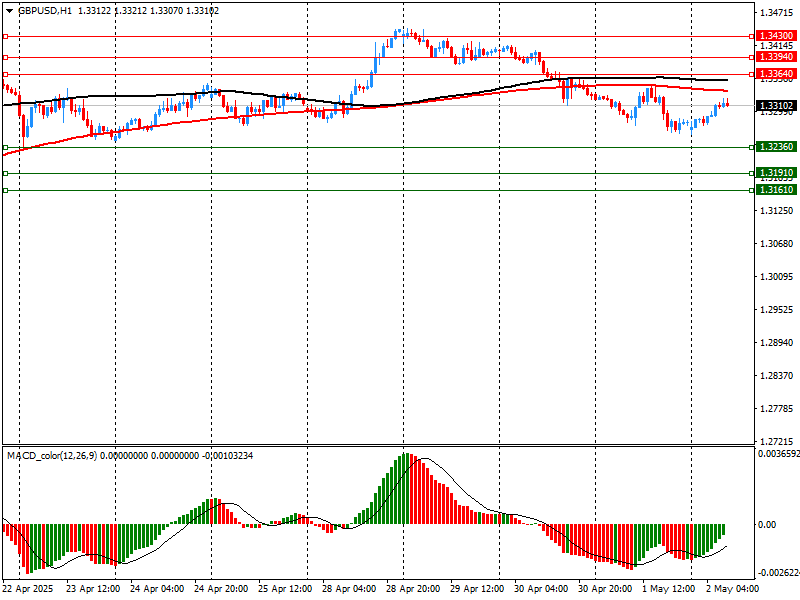Click the green 1.31610 price level label
This screenshot has height=600, width=800.
tap(776, 189)
